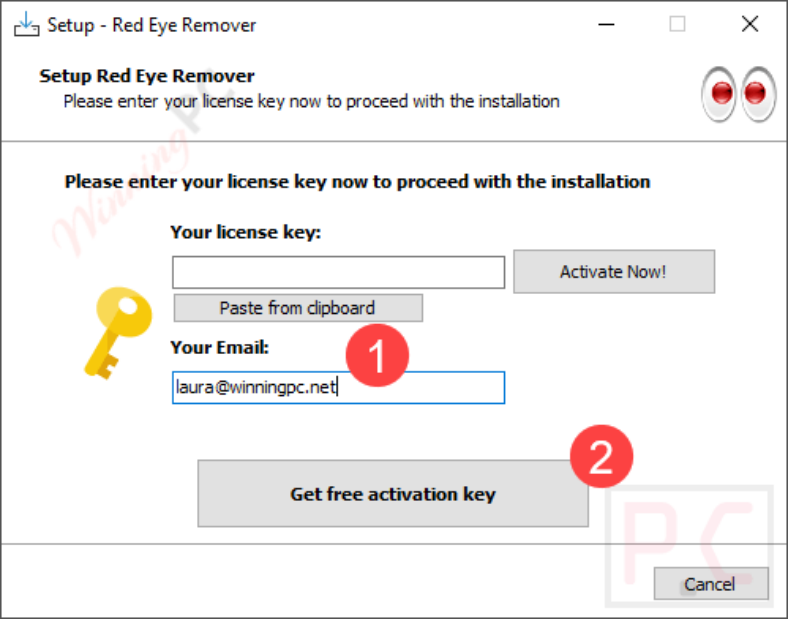Click the faded PC watermark logo
This screenshot has height=619, width=788.
(x=690, y=545)
